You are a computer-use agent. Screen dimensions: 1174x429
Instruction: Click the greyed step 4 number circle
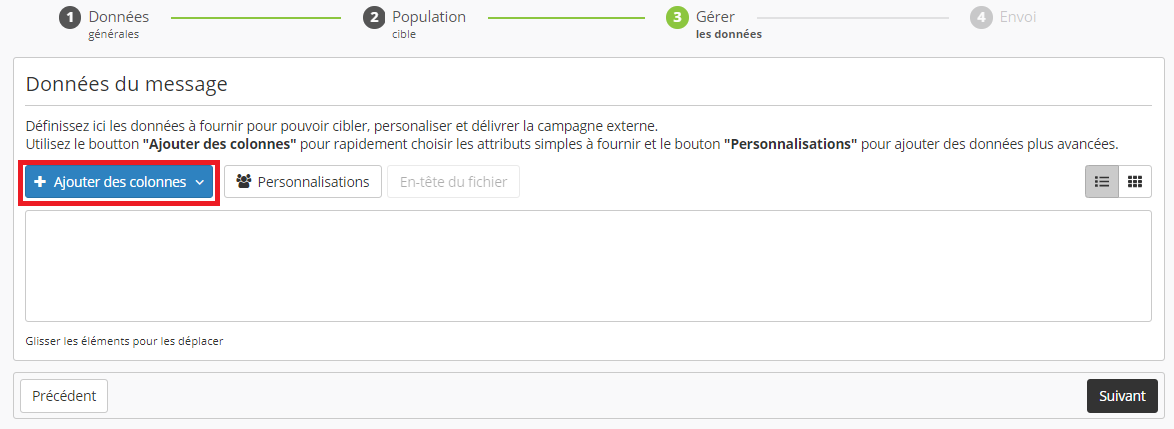click(981, 18)
